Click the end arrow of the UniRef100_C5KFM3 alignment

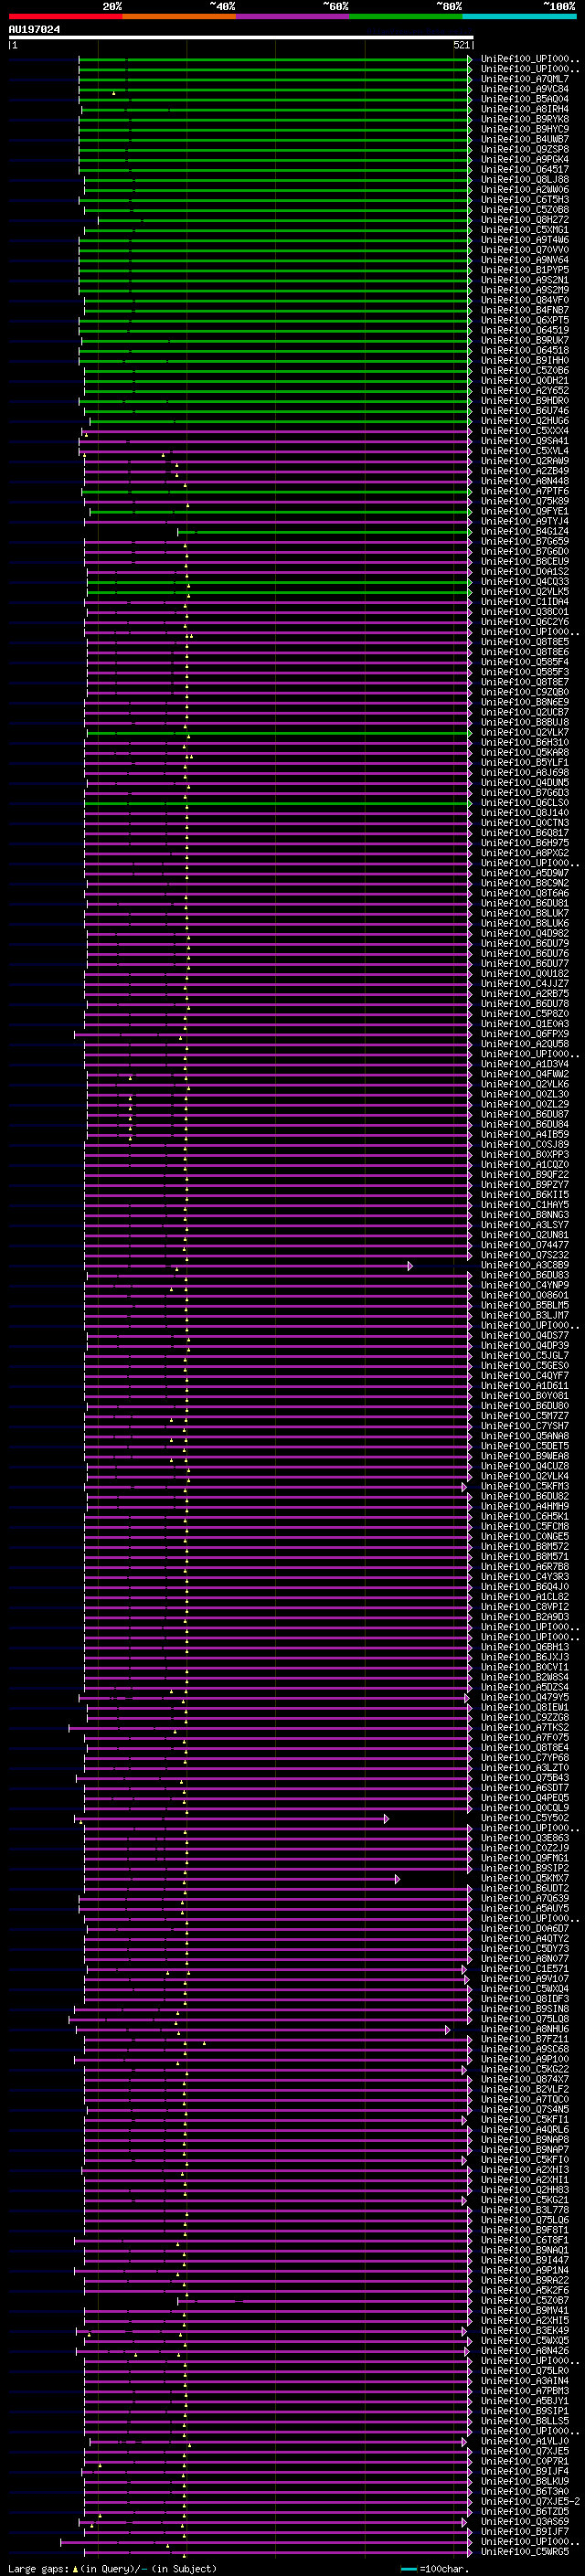click(x=464, y=1487)
